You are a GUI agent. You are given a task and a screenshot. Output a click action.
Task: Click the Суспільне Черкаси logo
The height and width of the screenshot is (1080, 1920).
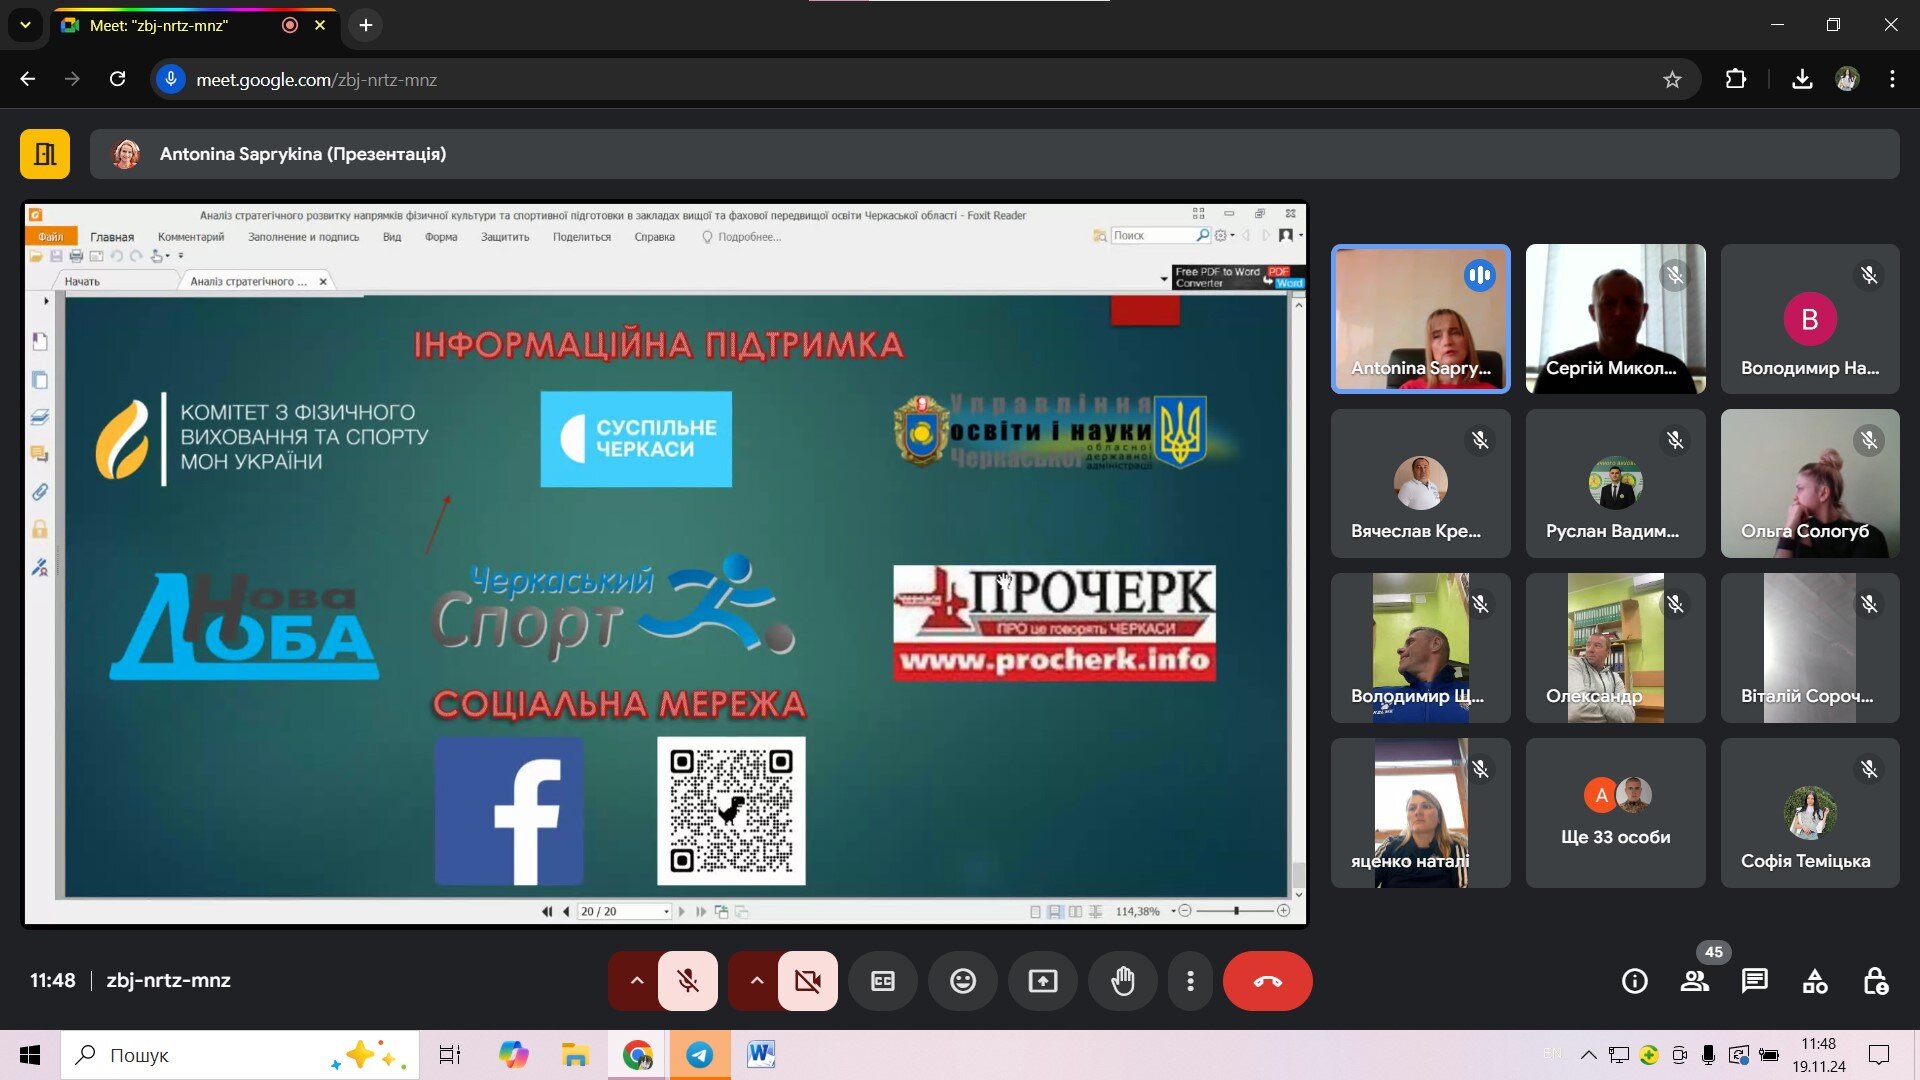pos(636,439)
